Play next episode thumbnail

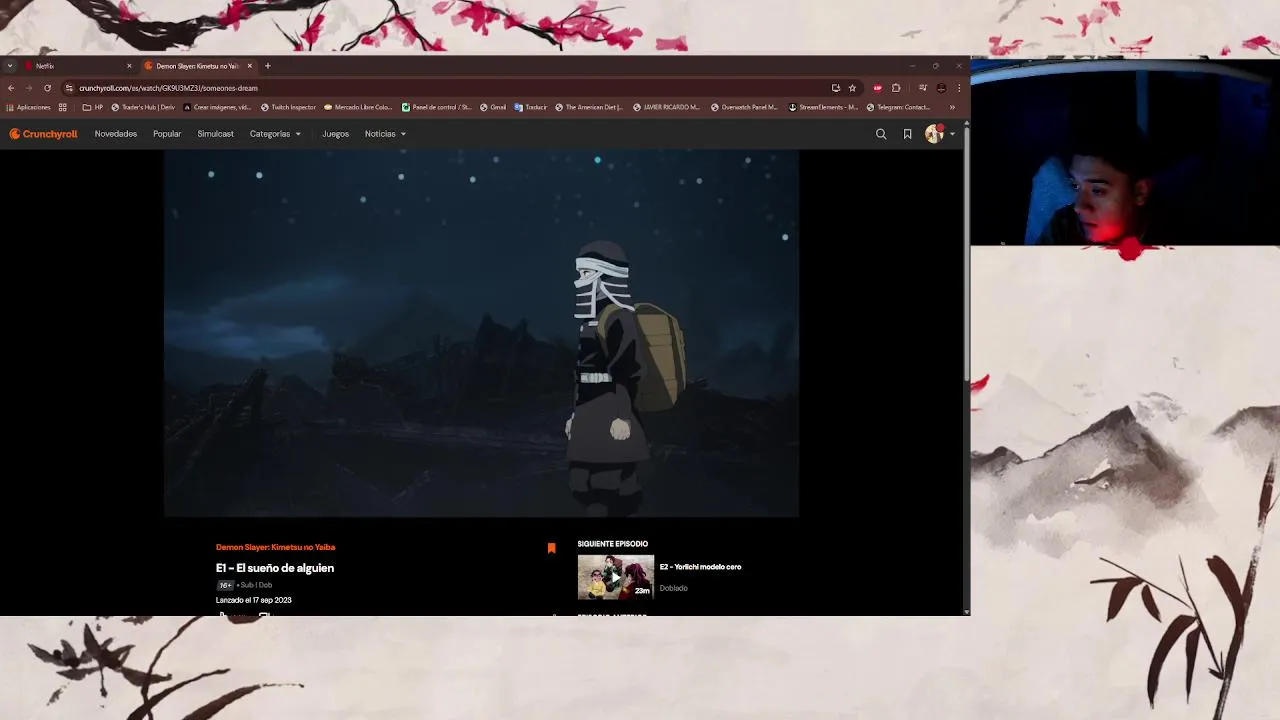pyautogui.click(x=616, y=577)
